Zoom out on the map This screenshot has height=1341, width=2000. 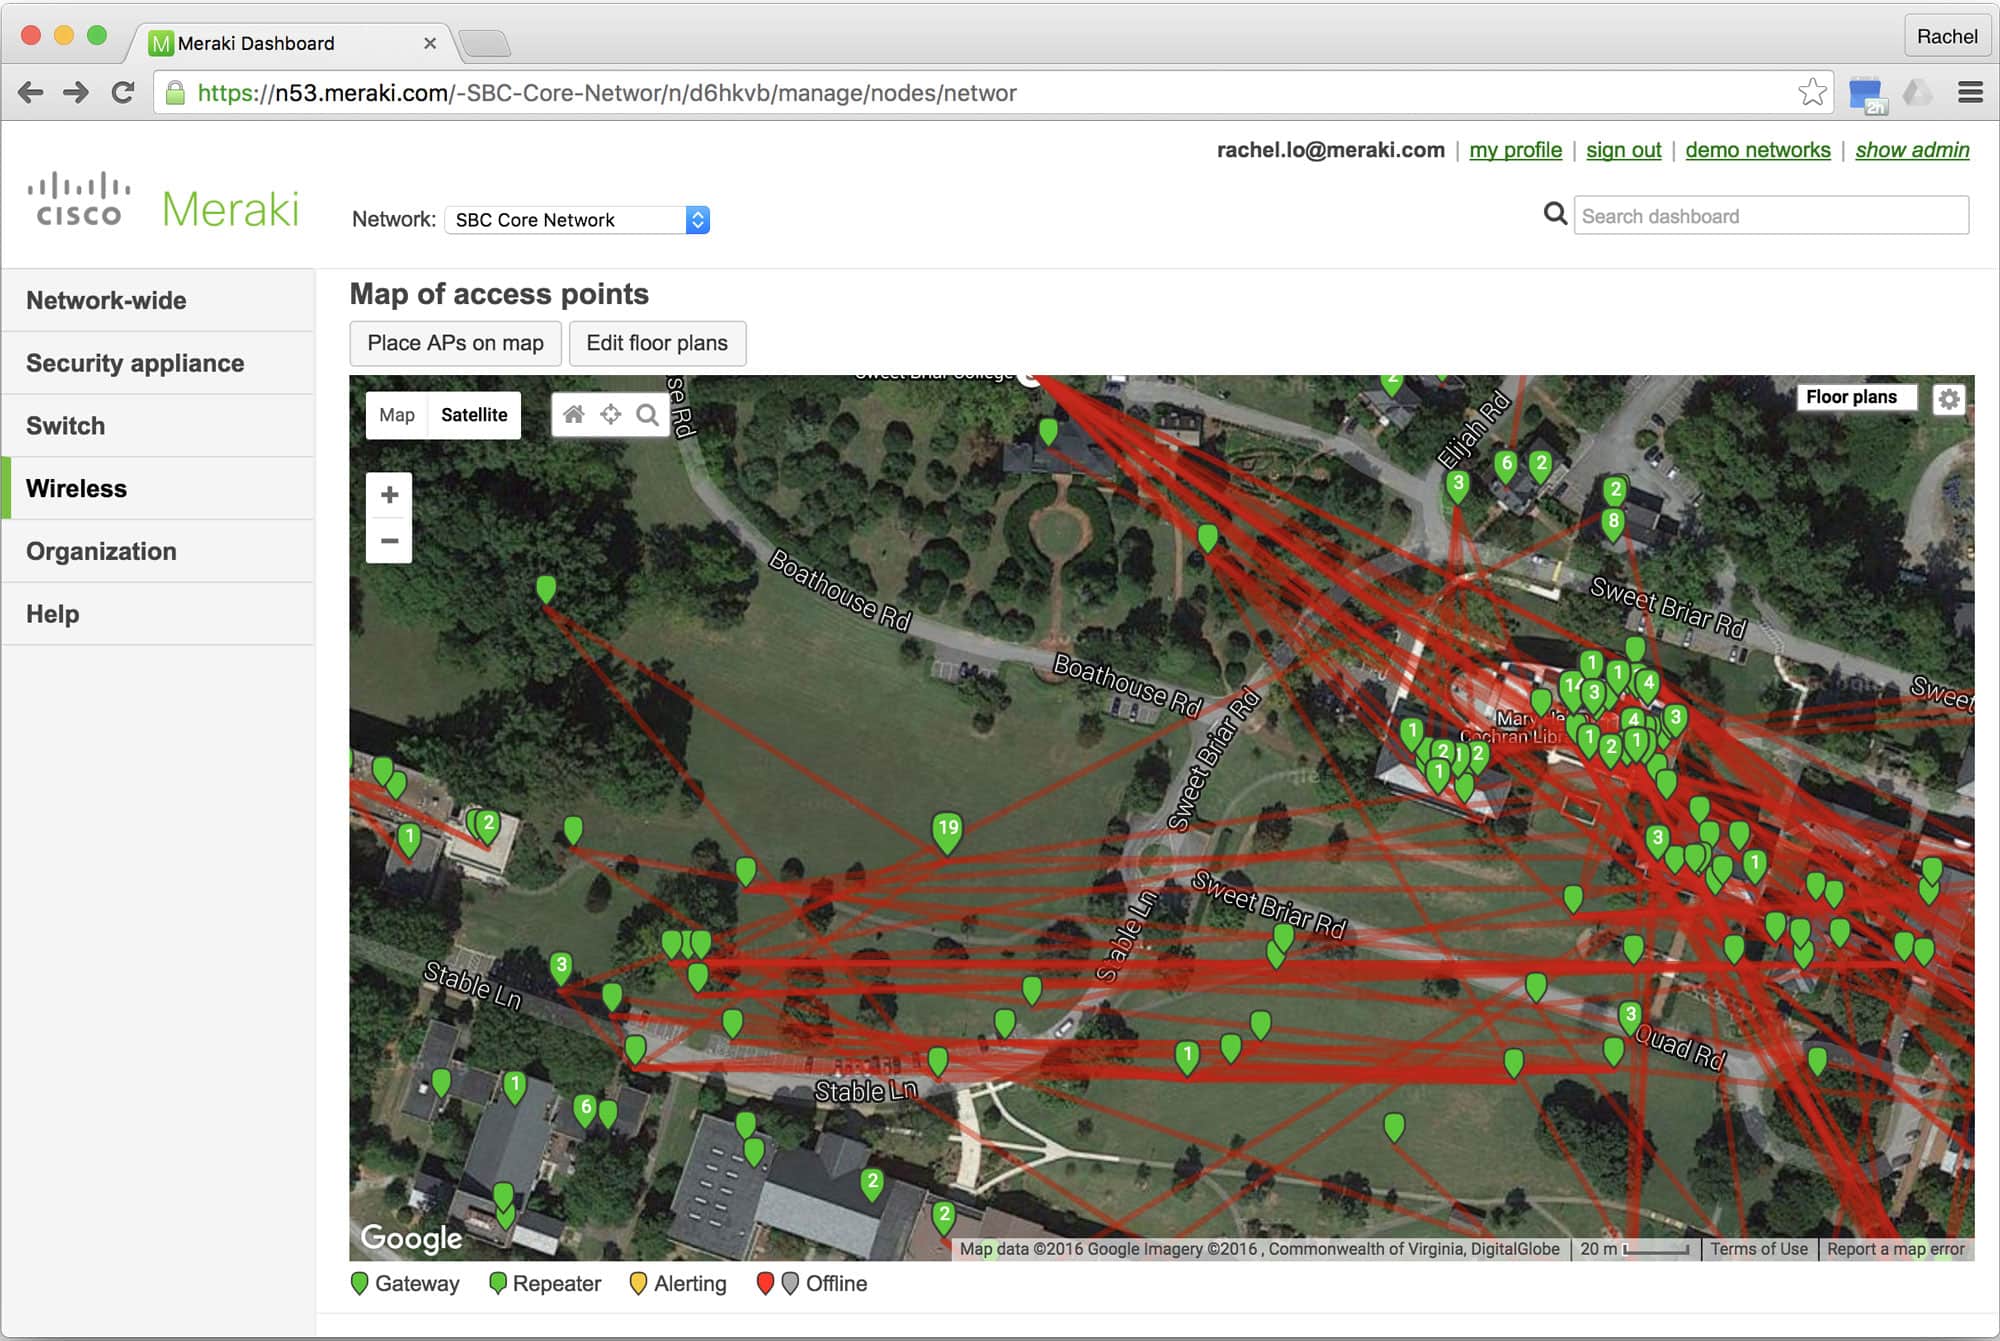tap(389, 541)
